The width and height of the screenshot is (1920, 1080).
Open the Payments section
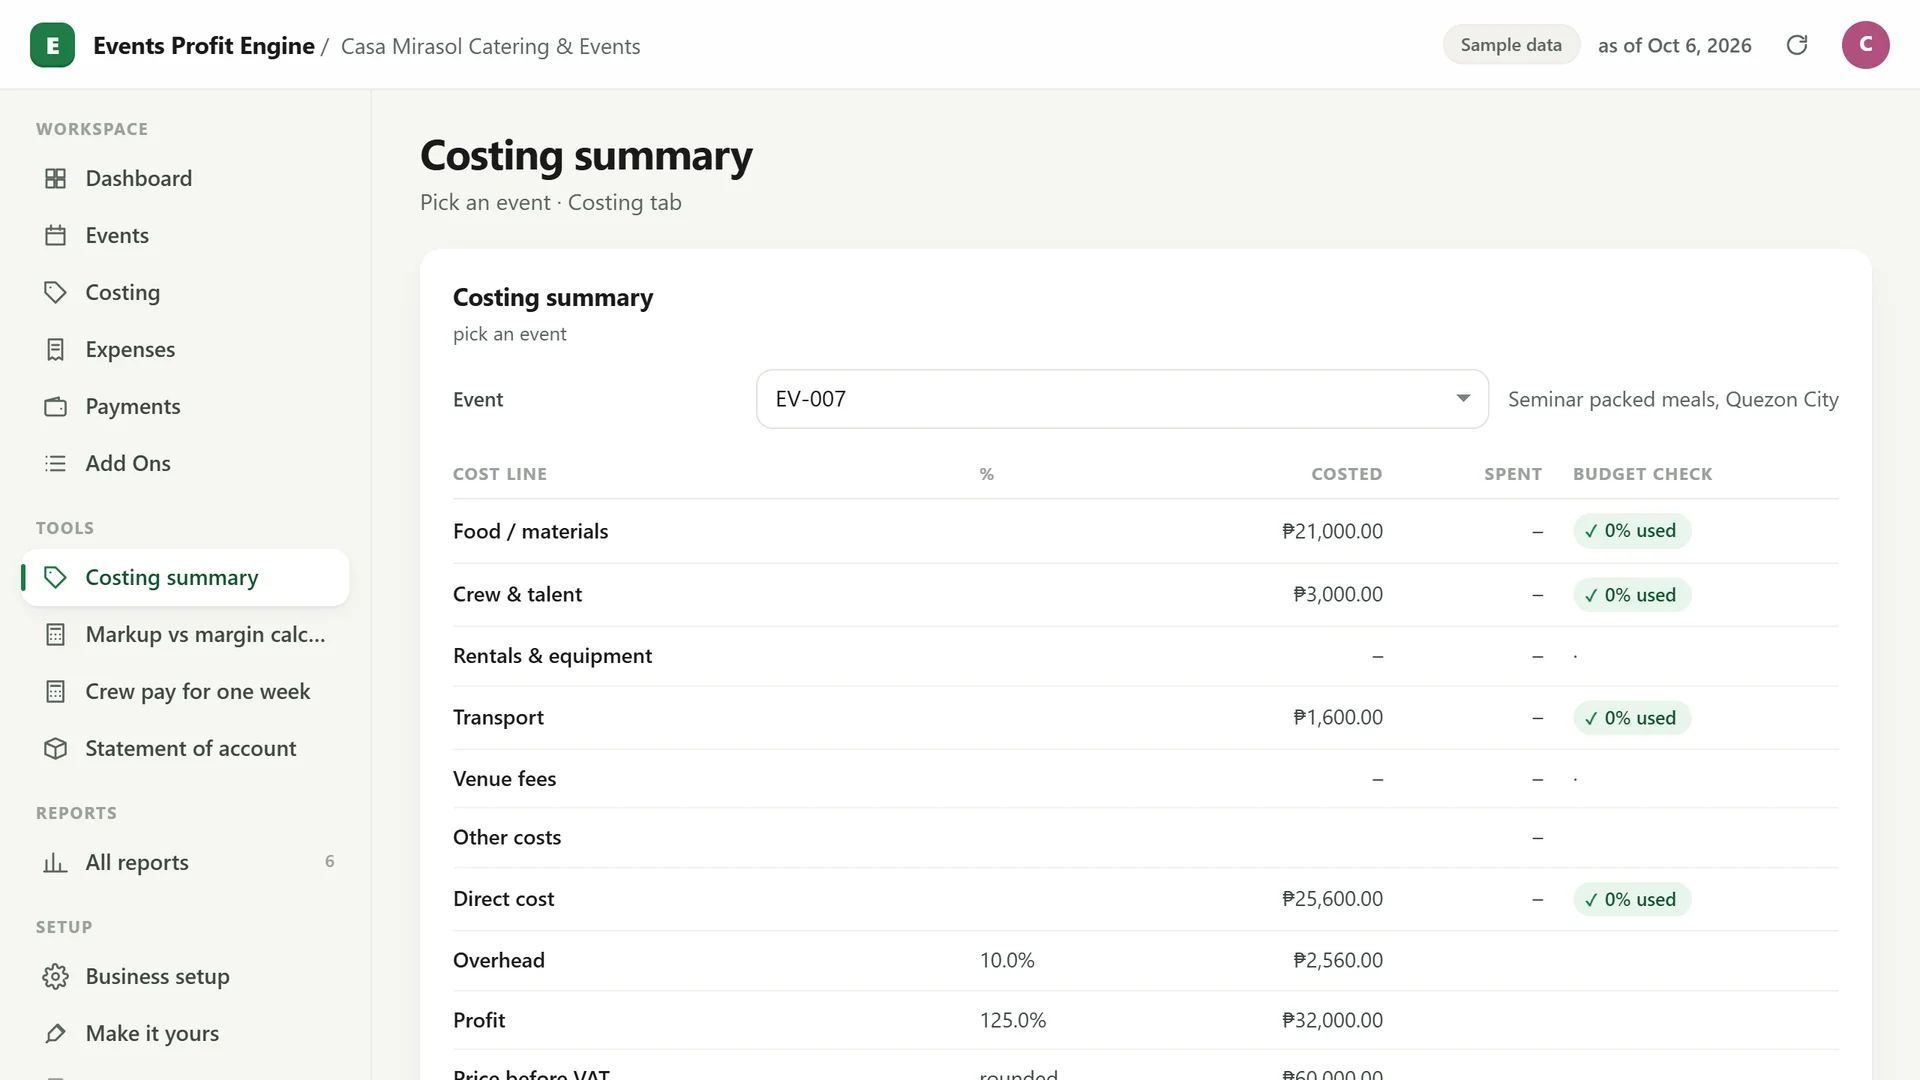[x=186, y=406]
